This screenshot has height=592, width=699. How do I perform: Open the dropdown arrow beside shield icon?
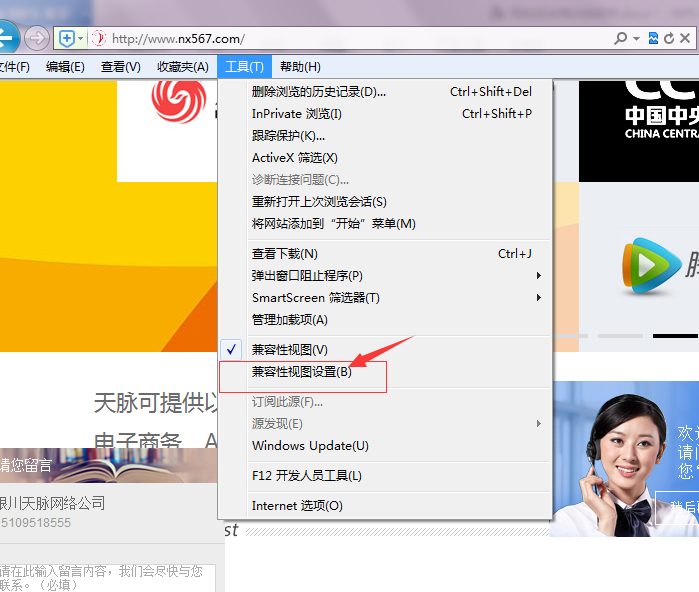click(80, 39)
